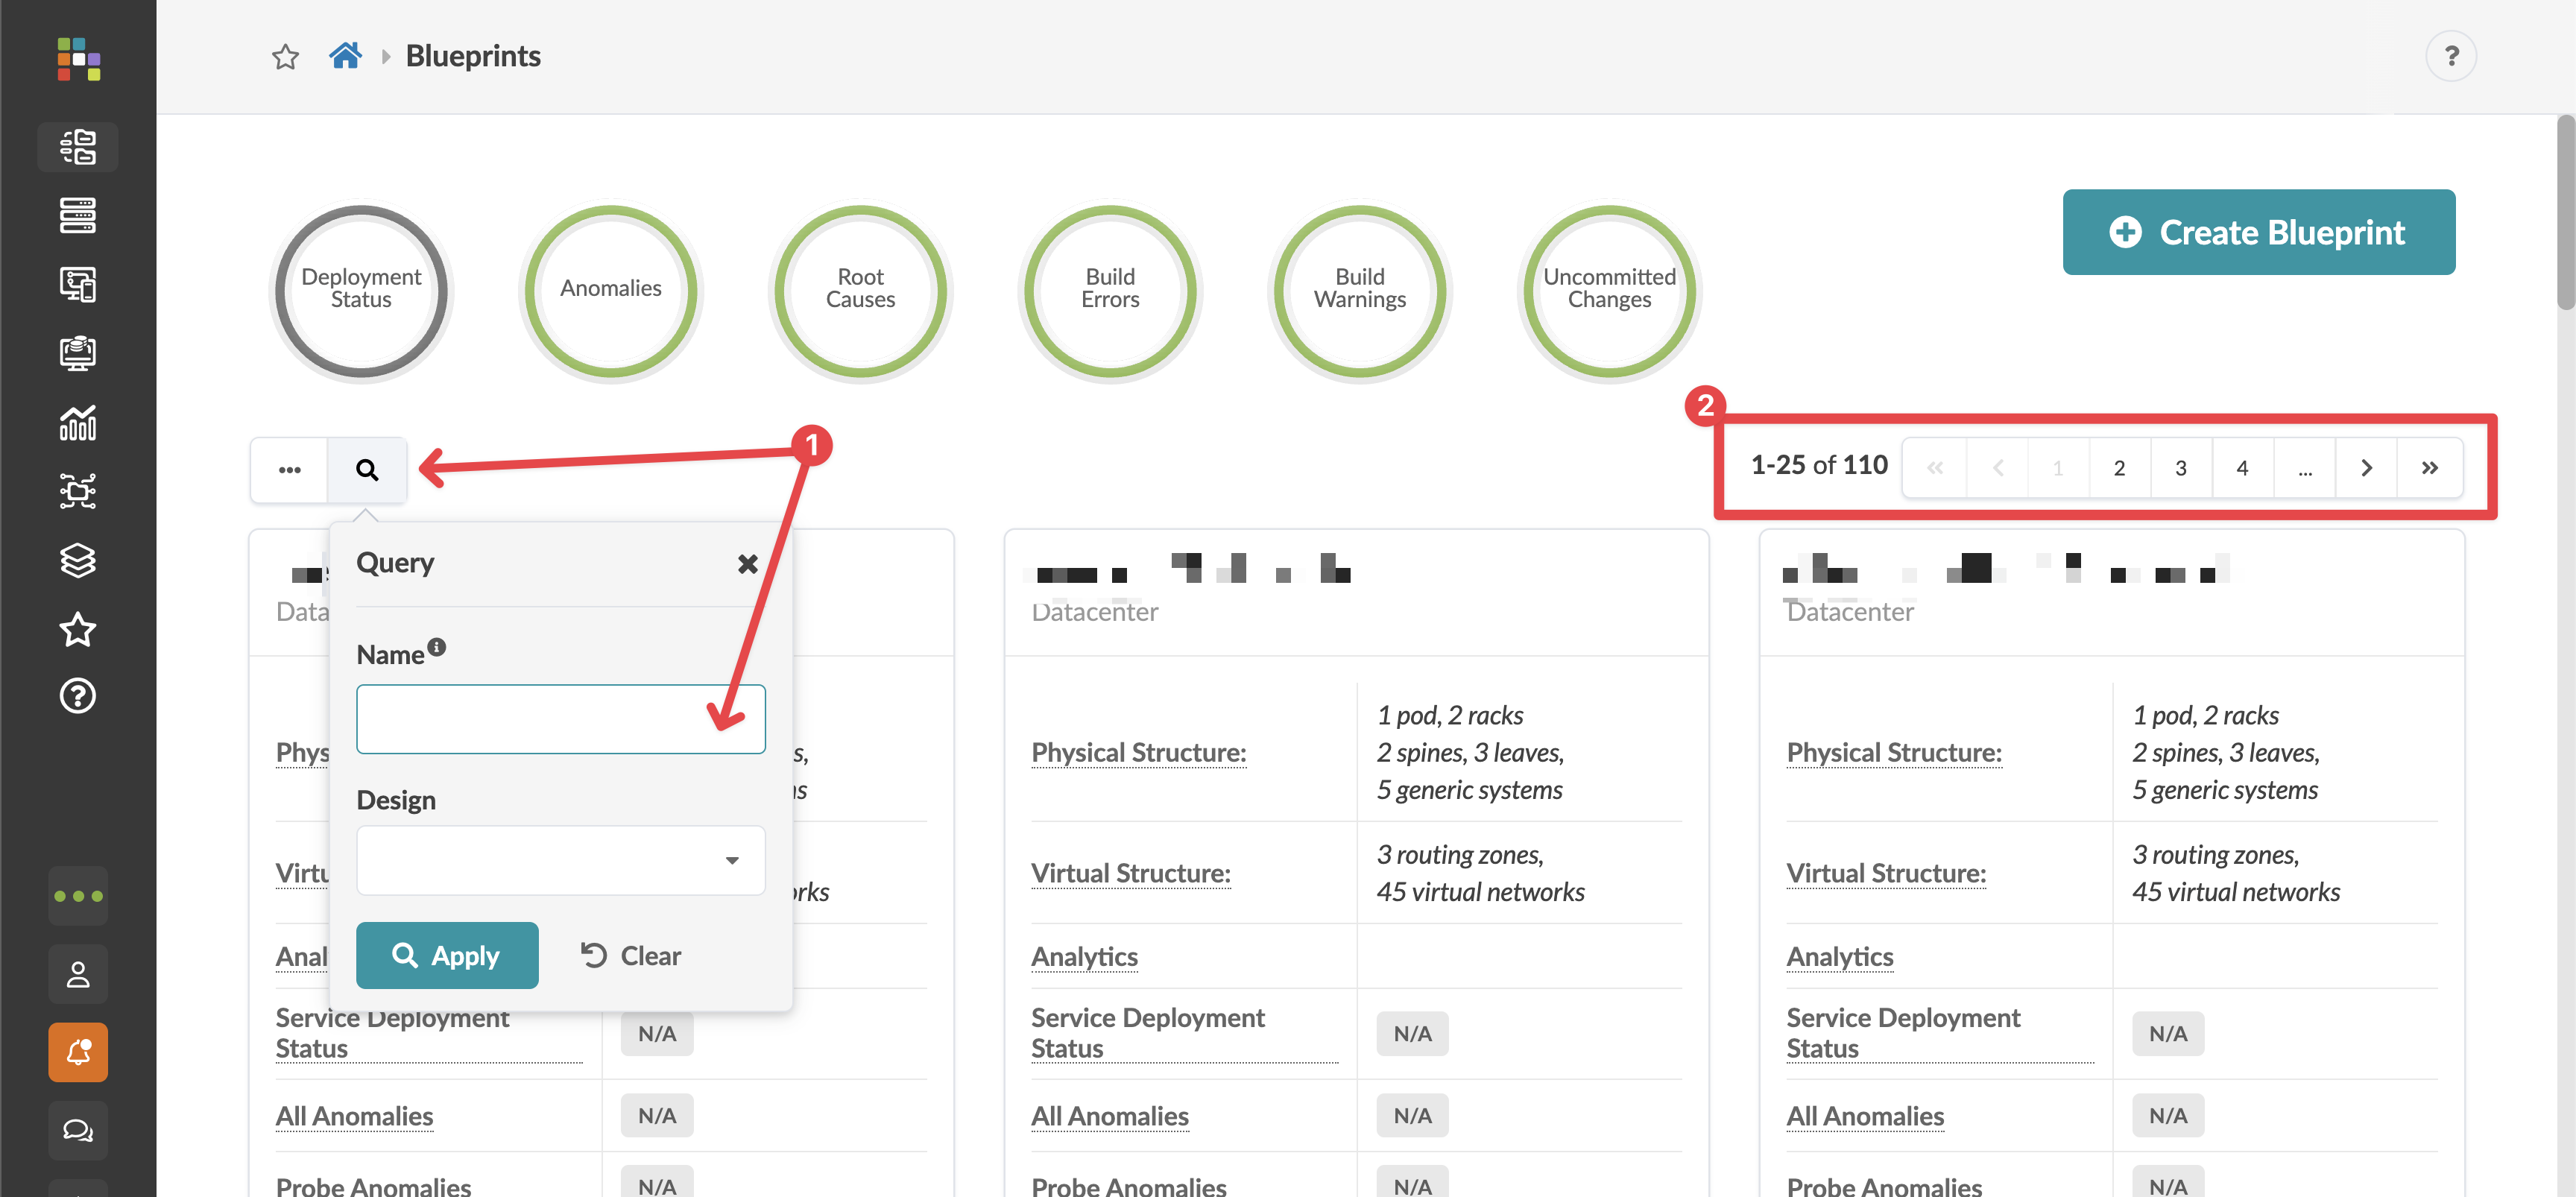This screenshot has height=1197, width=2576.
Task: Select the Root Causes gauge
Action: click(x=860, y=292)
